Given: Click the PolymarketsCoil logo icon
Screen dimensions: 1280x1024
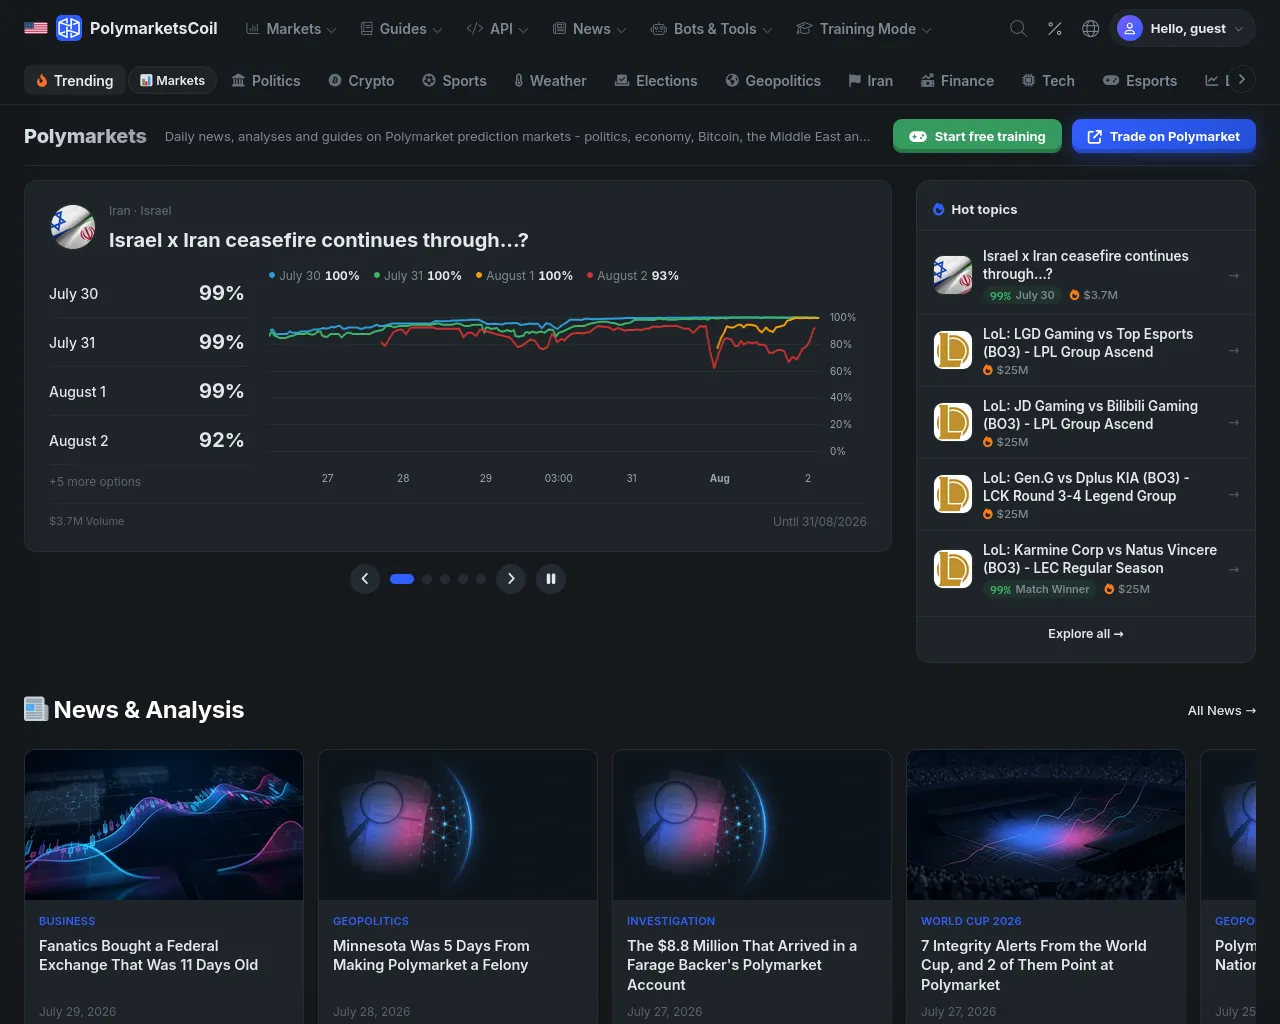Looking at the screenshot, I should coord(69,28).
